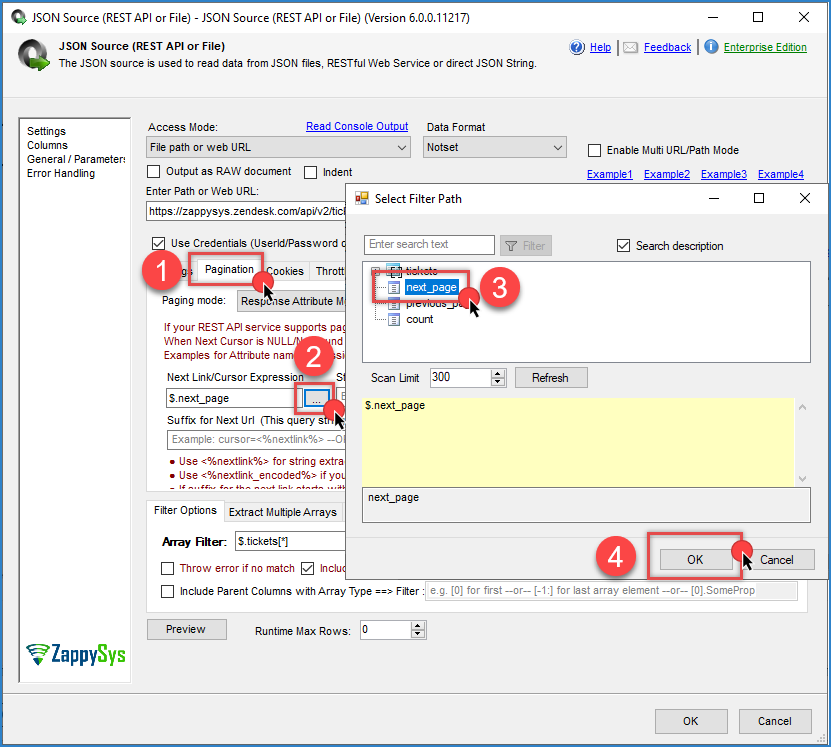Check Output as RAW document
Image resolution: width=831 pixels, height=747 pixels.
pos(154,172)
